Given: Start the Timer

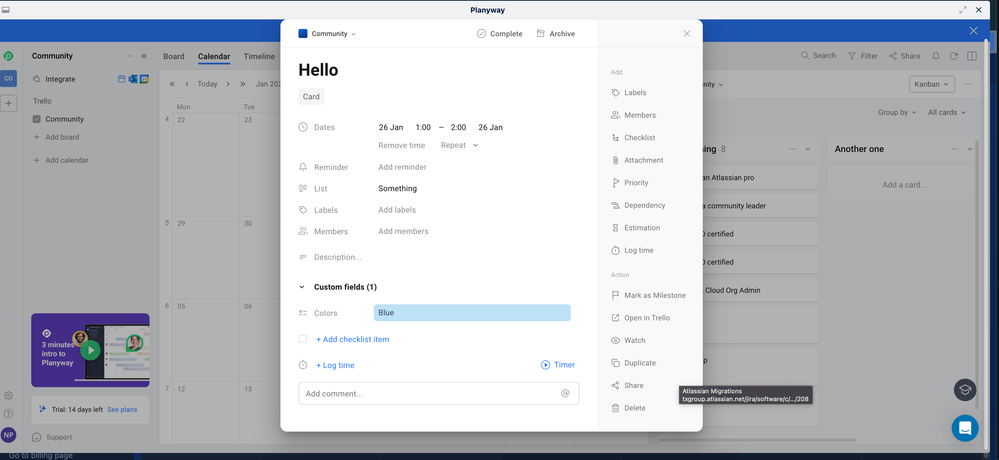Looking at the screenshot, I should tap(558, 365).
